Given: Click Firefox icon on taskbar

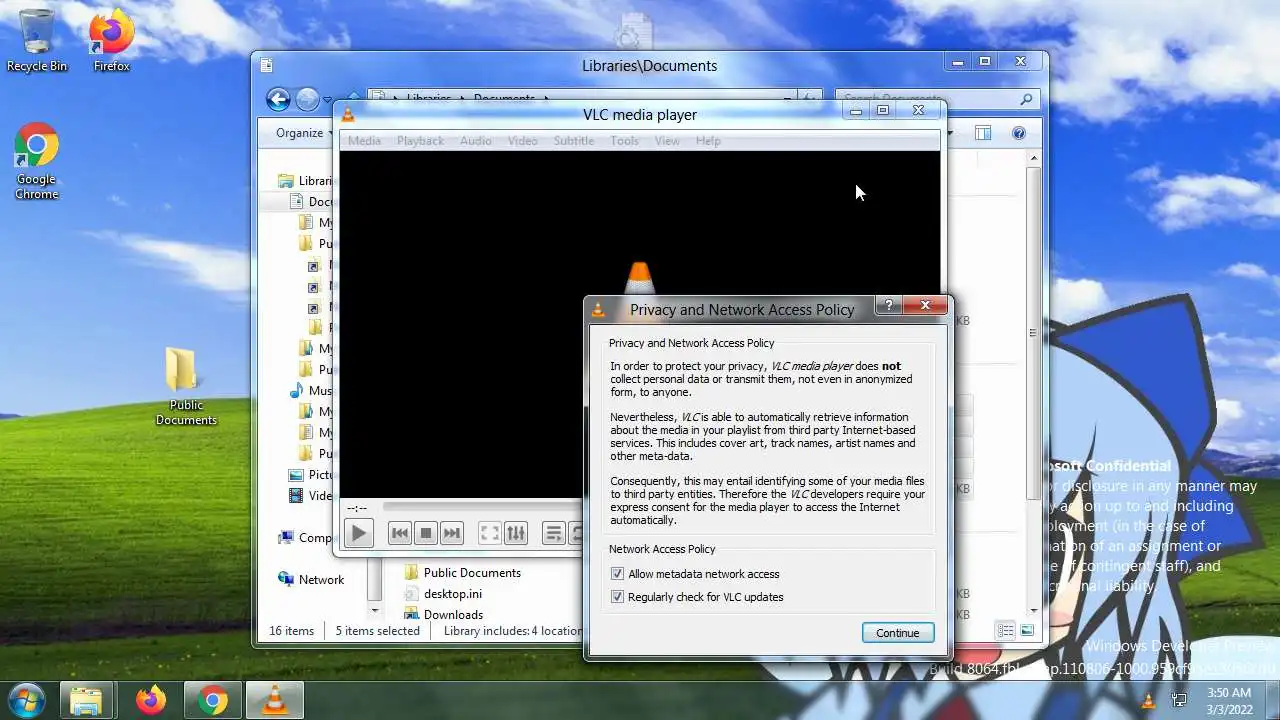Looking at the screenshot, I should tap(151, 701).
